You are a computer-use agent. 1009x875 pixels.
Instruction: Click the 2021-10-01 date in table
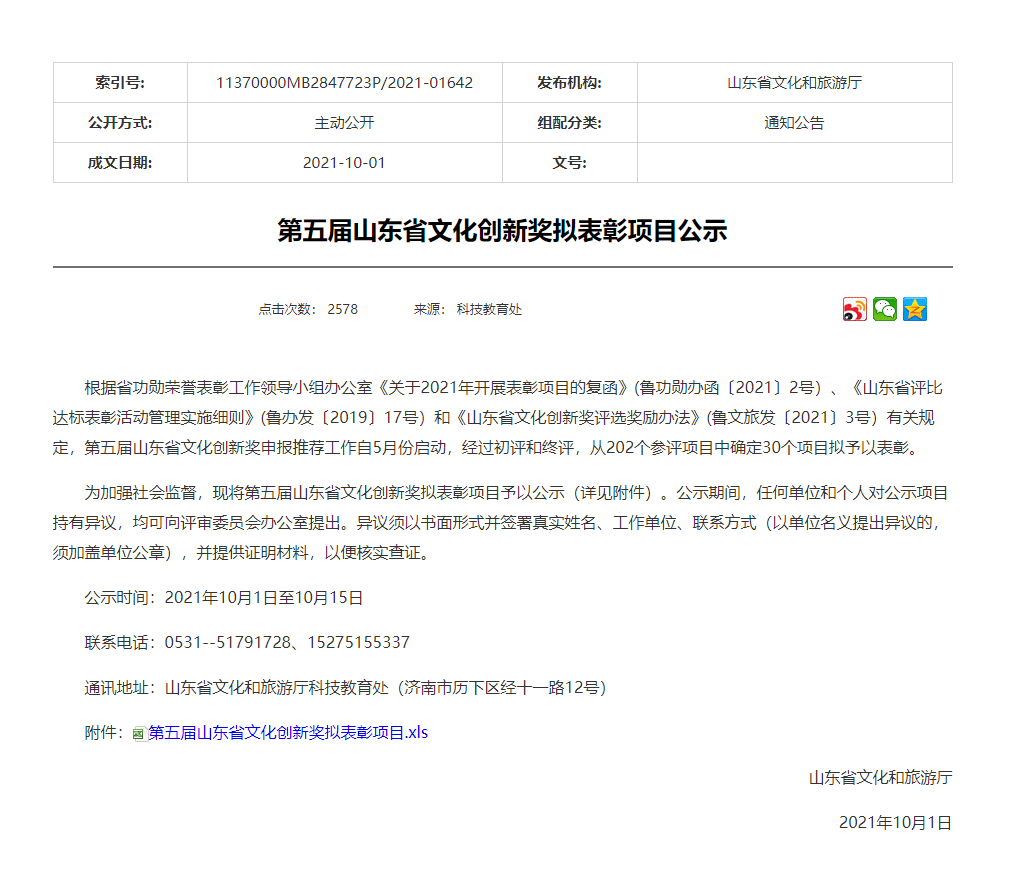coord(344,163)
